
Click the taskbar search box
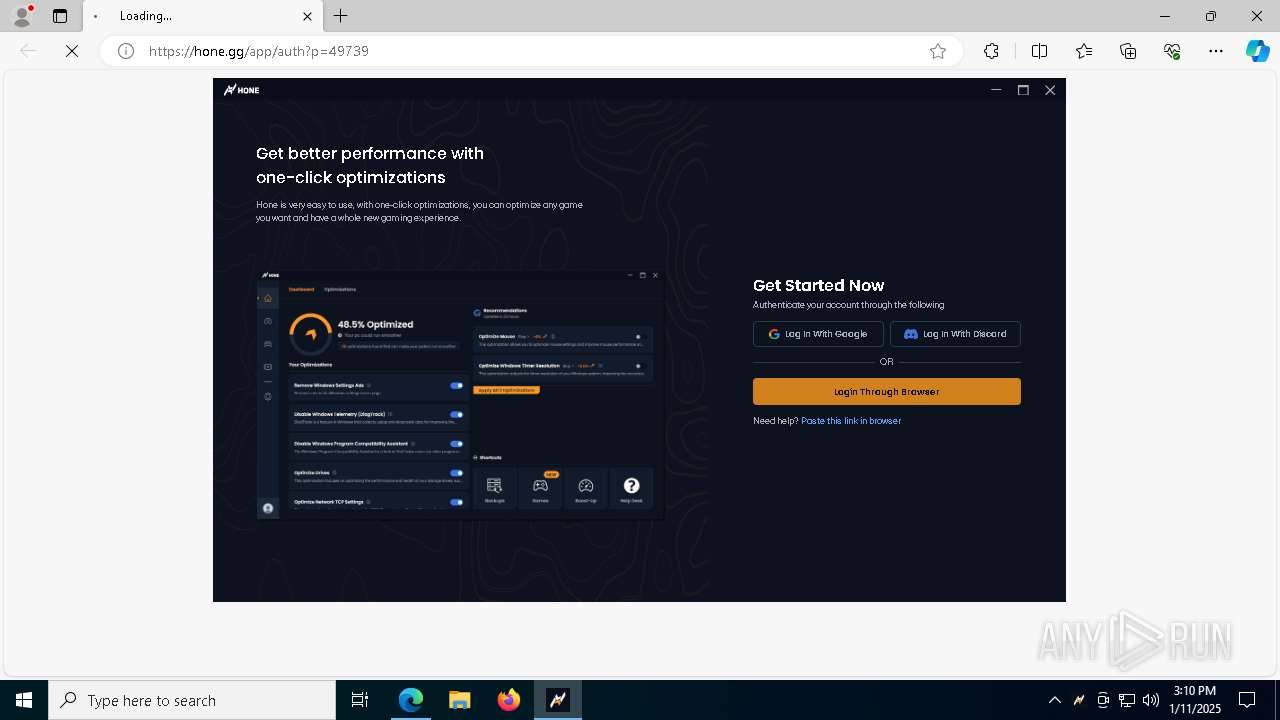[x=192, y=700]
